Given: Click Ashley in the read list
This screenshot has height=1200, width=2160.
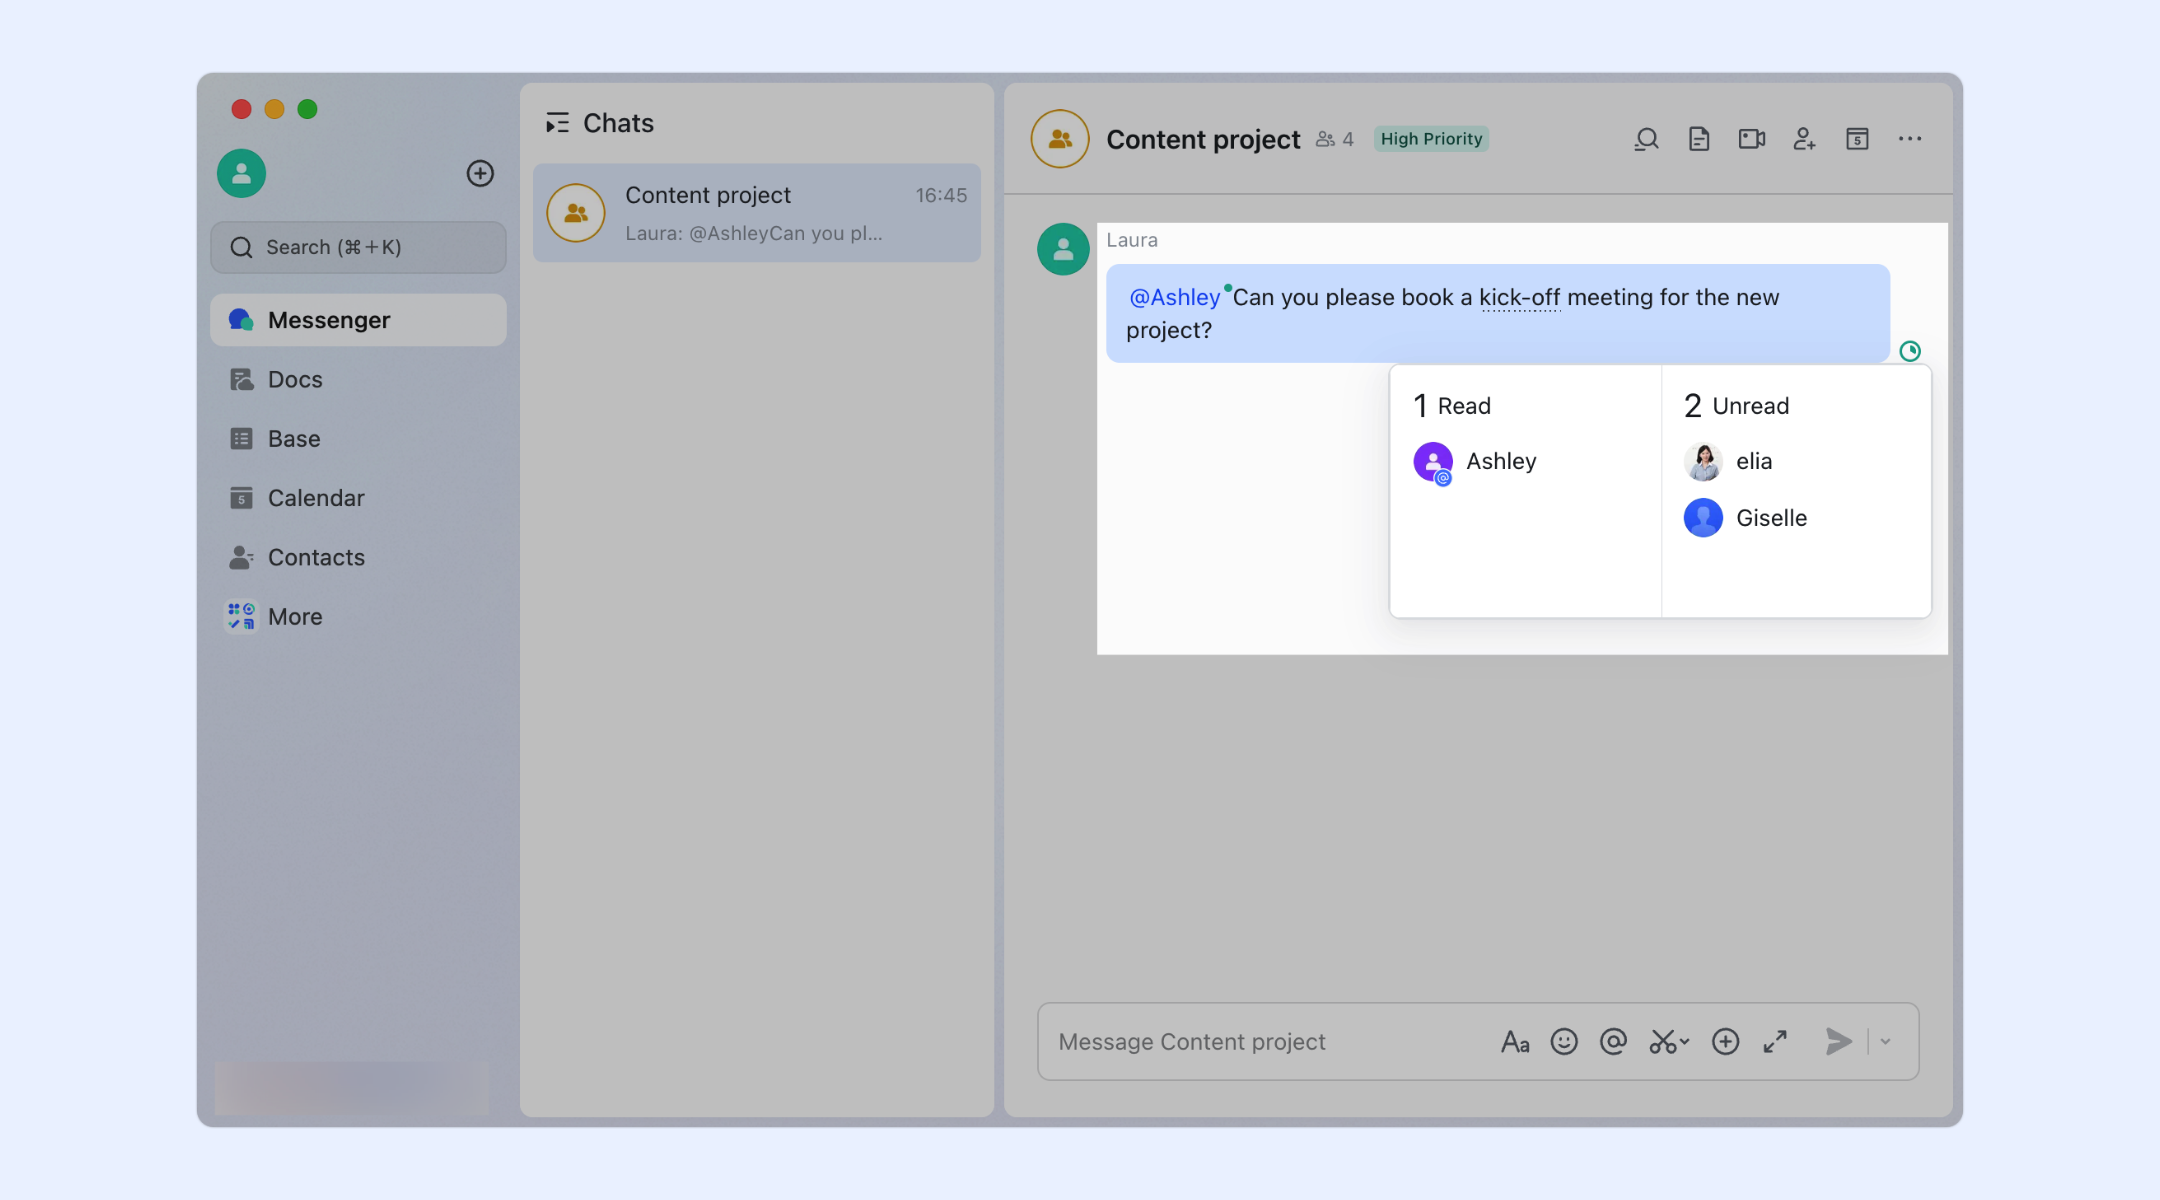Looking at the screenshot, I should [1476, 461].
